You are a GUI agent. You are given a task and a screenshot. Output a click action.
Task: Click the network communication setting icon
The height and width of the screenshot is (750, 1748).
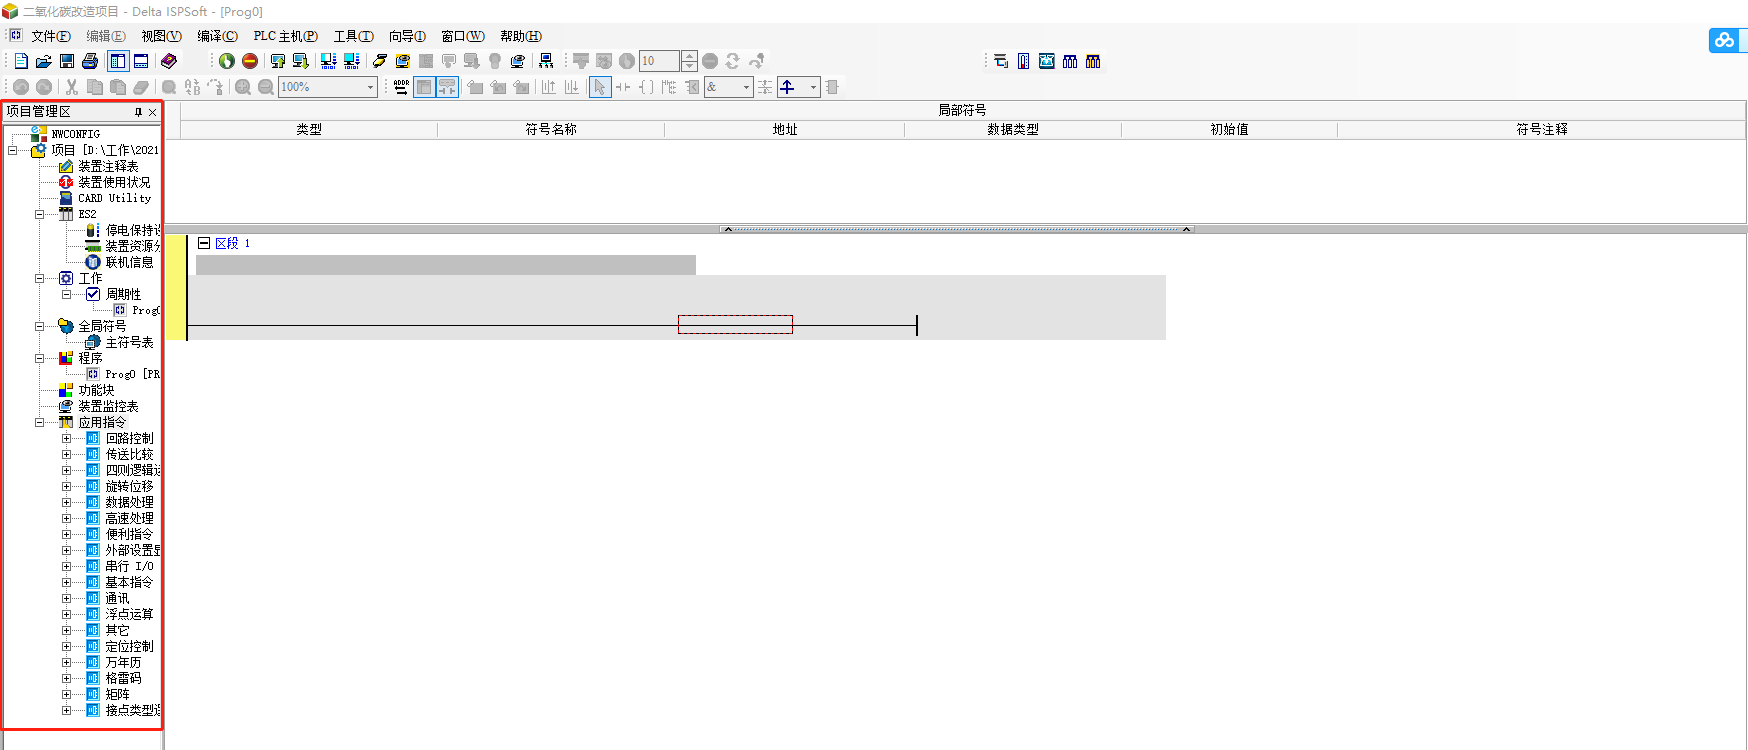(546, 61)
